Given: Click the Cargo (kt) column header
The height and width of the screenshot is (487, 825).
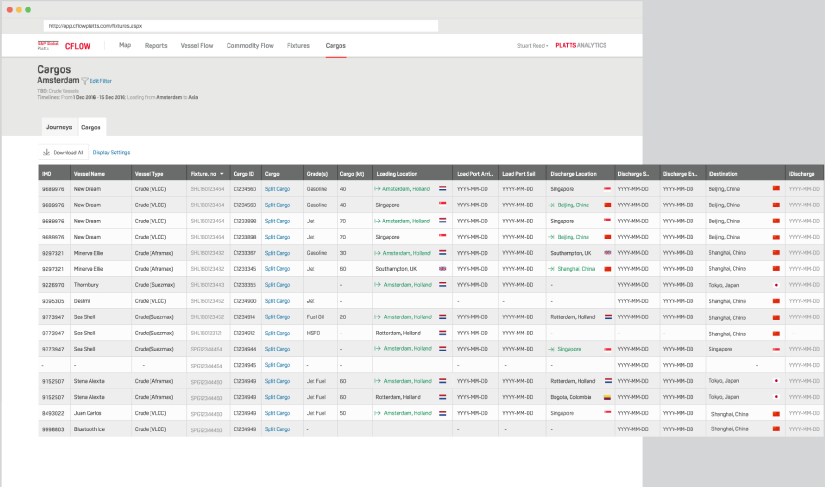Looking at the screenshot, I should pos(355,174).
